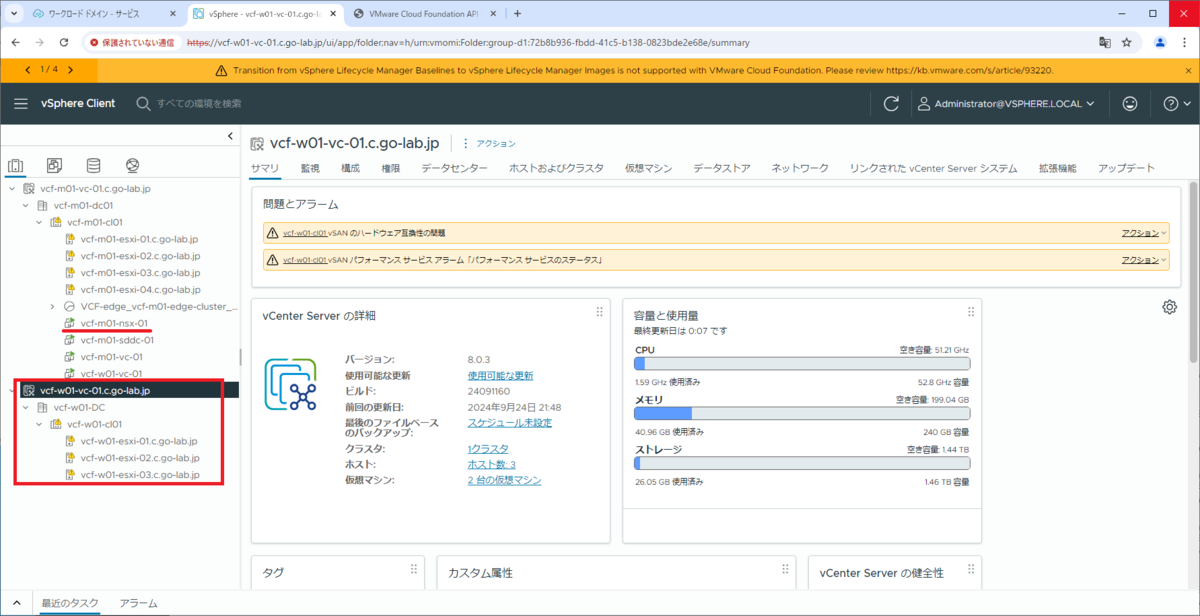1200x616 pixels.
Task: Open the Administrator@VSPHERE.LOCAL user dropdown
Action: [1006, 104]
